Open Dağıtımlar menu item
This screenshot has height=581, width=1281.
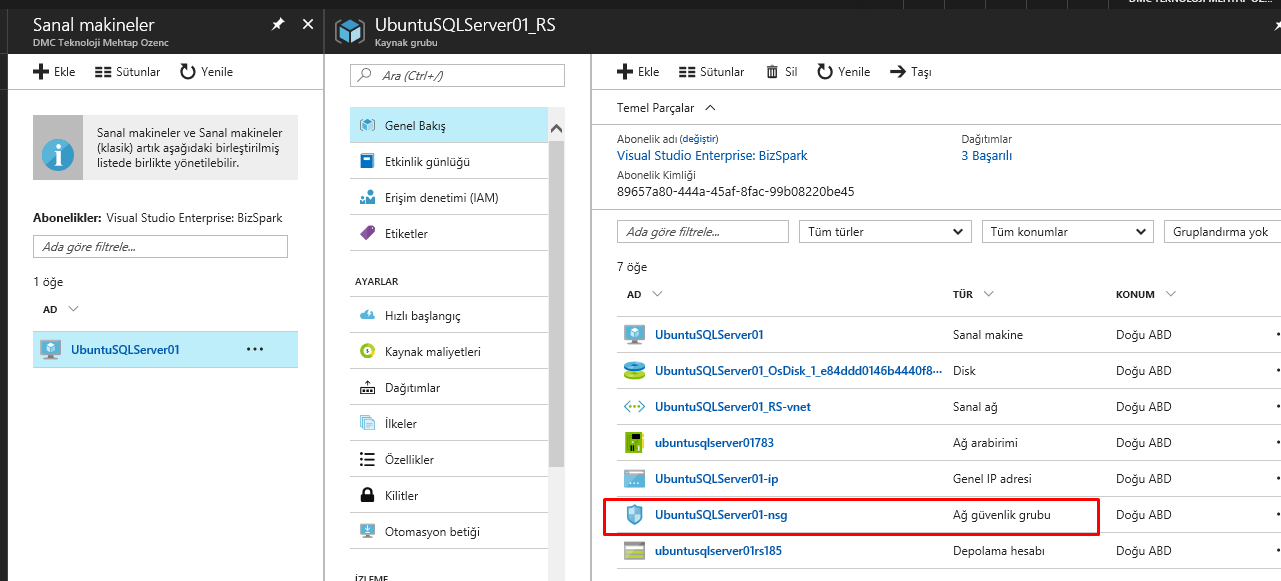[x=449, y=388]
